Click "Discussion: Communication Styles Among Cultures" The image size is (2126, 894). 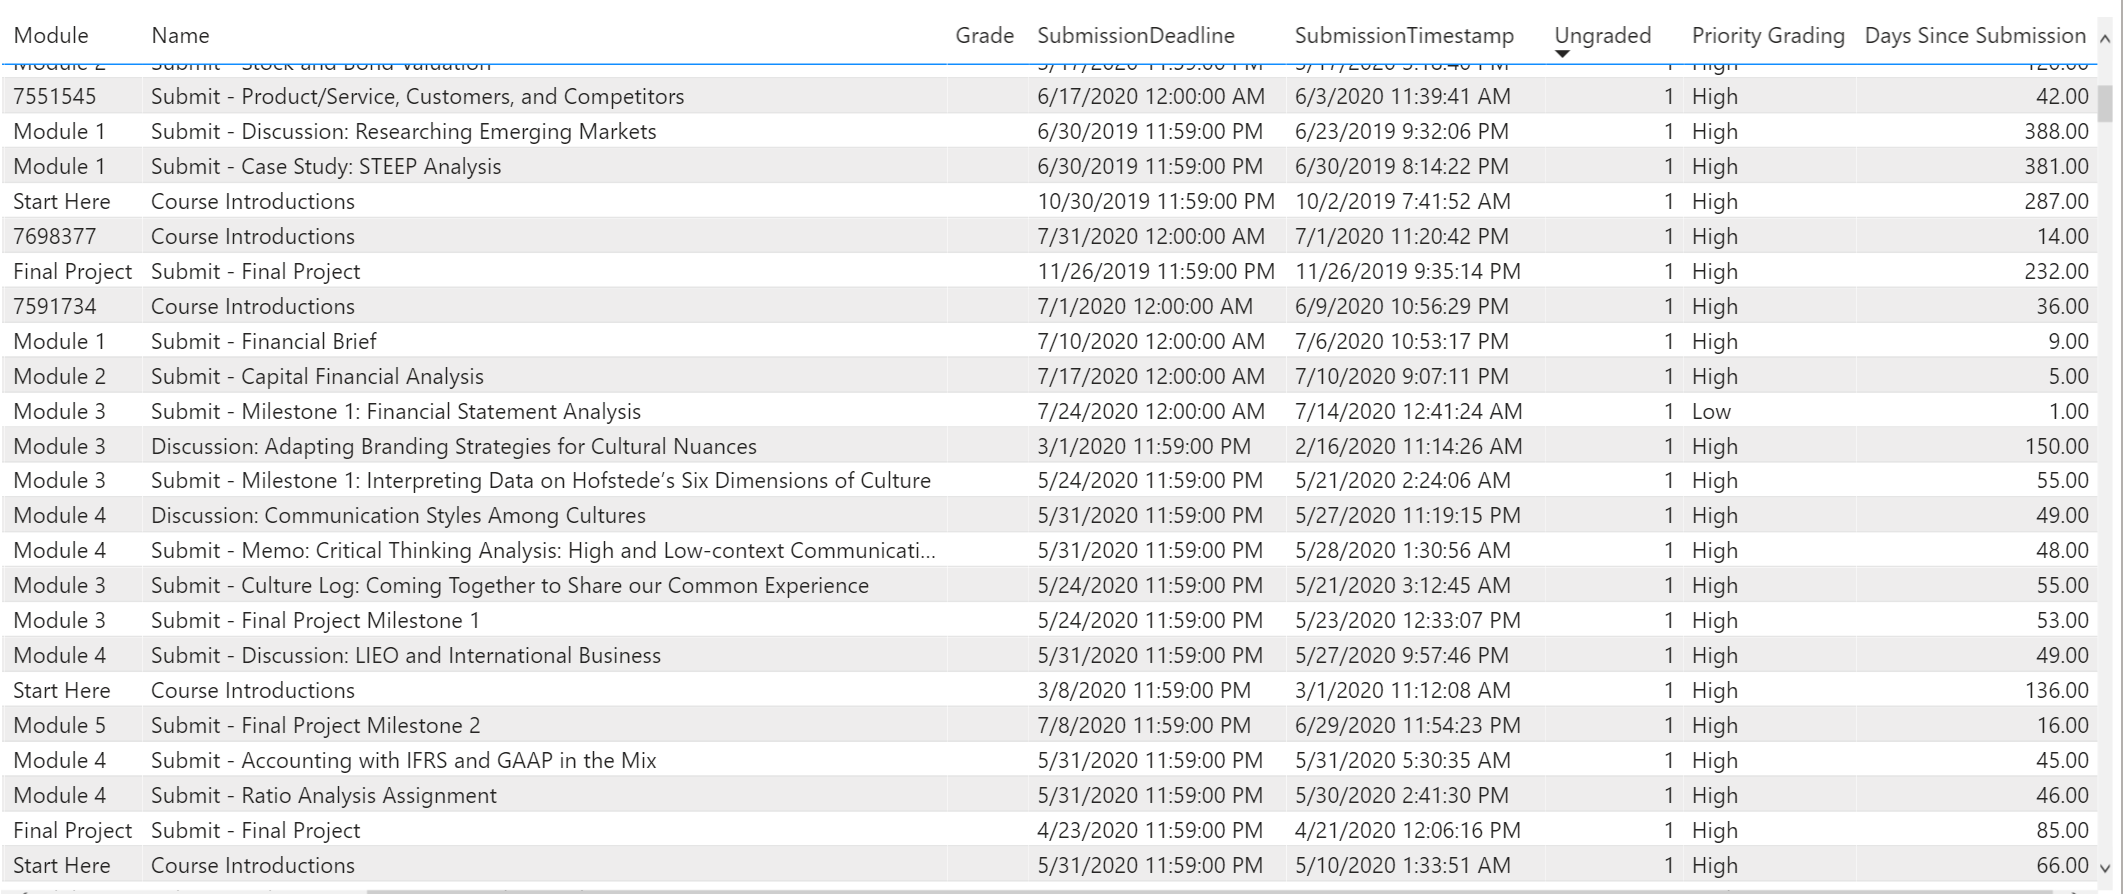398,516
